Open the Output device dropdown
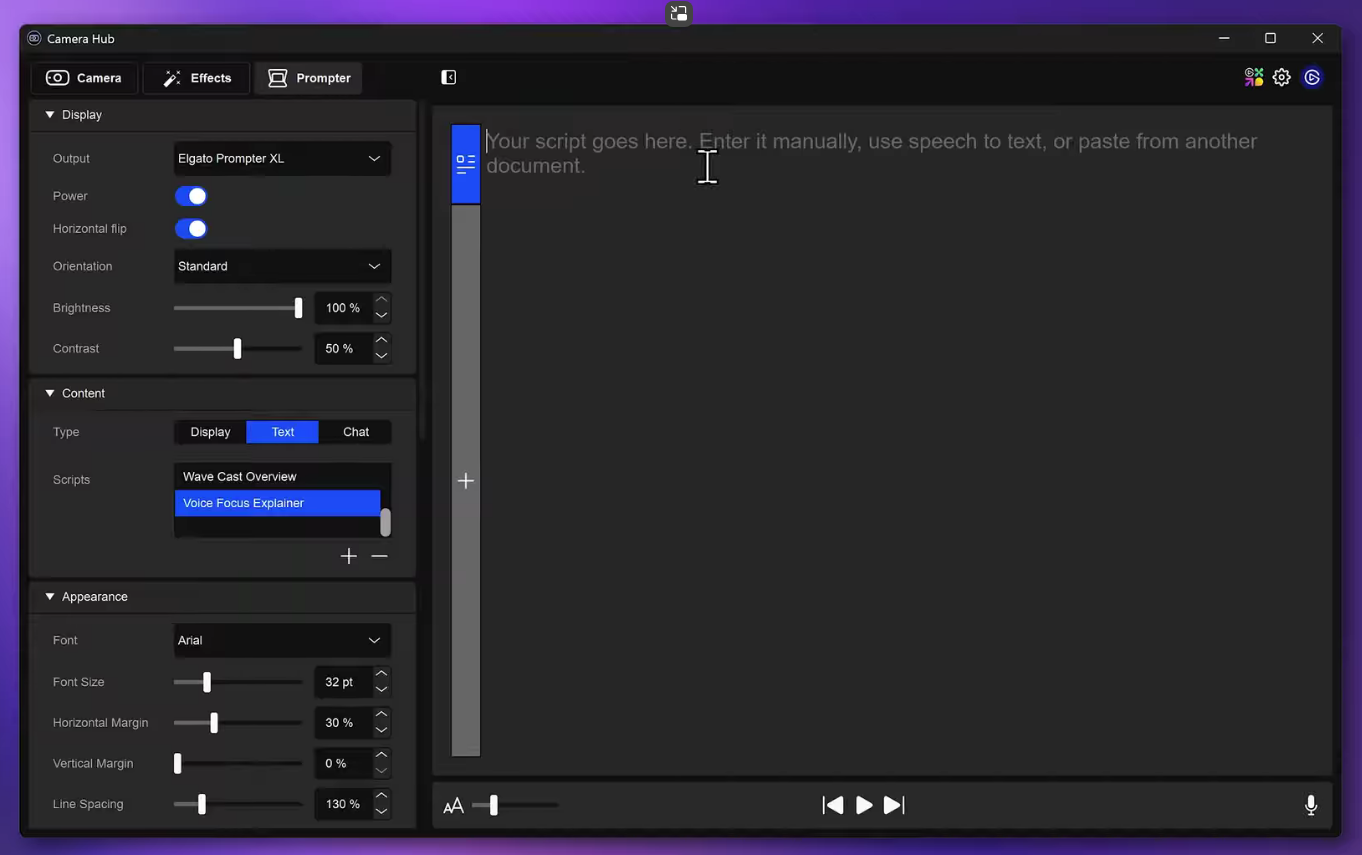1362x855 pixels. [281, 159]
